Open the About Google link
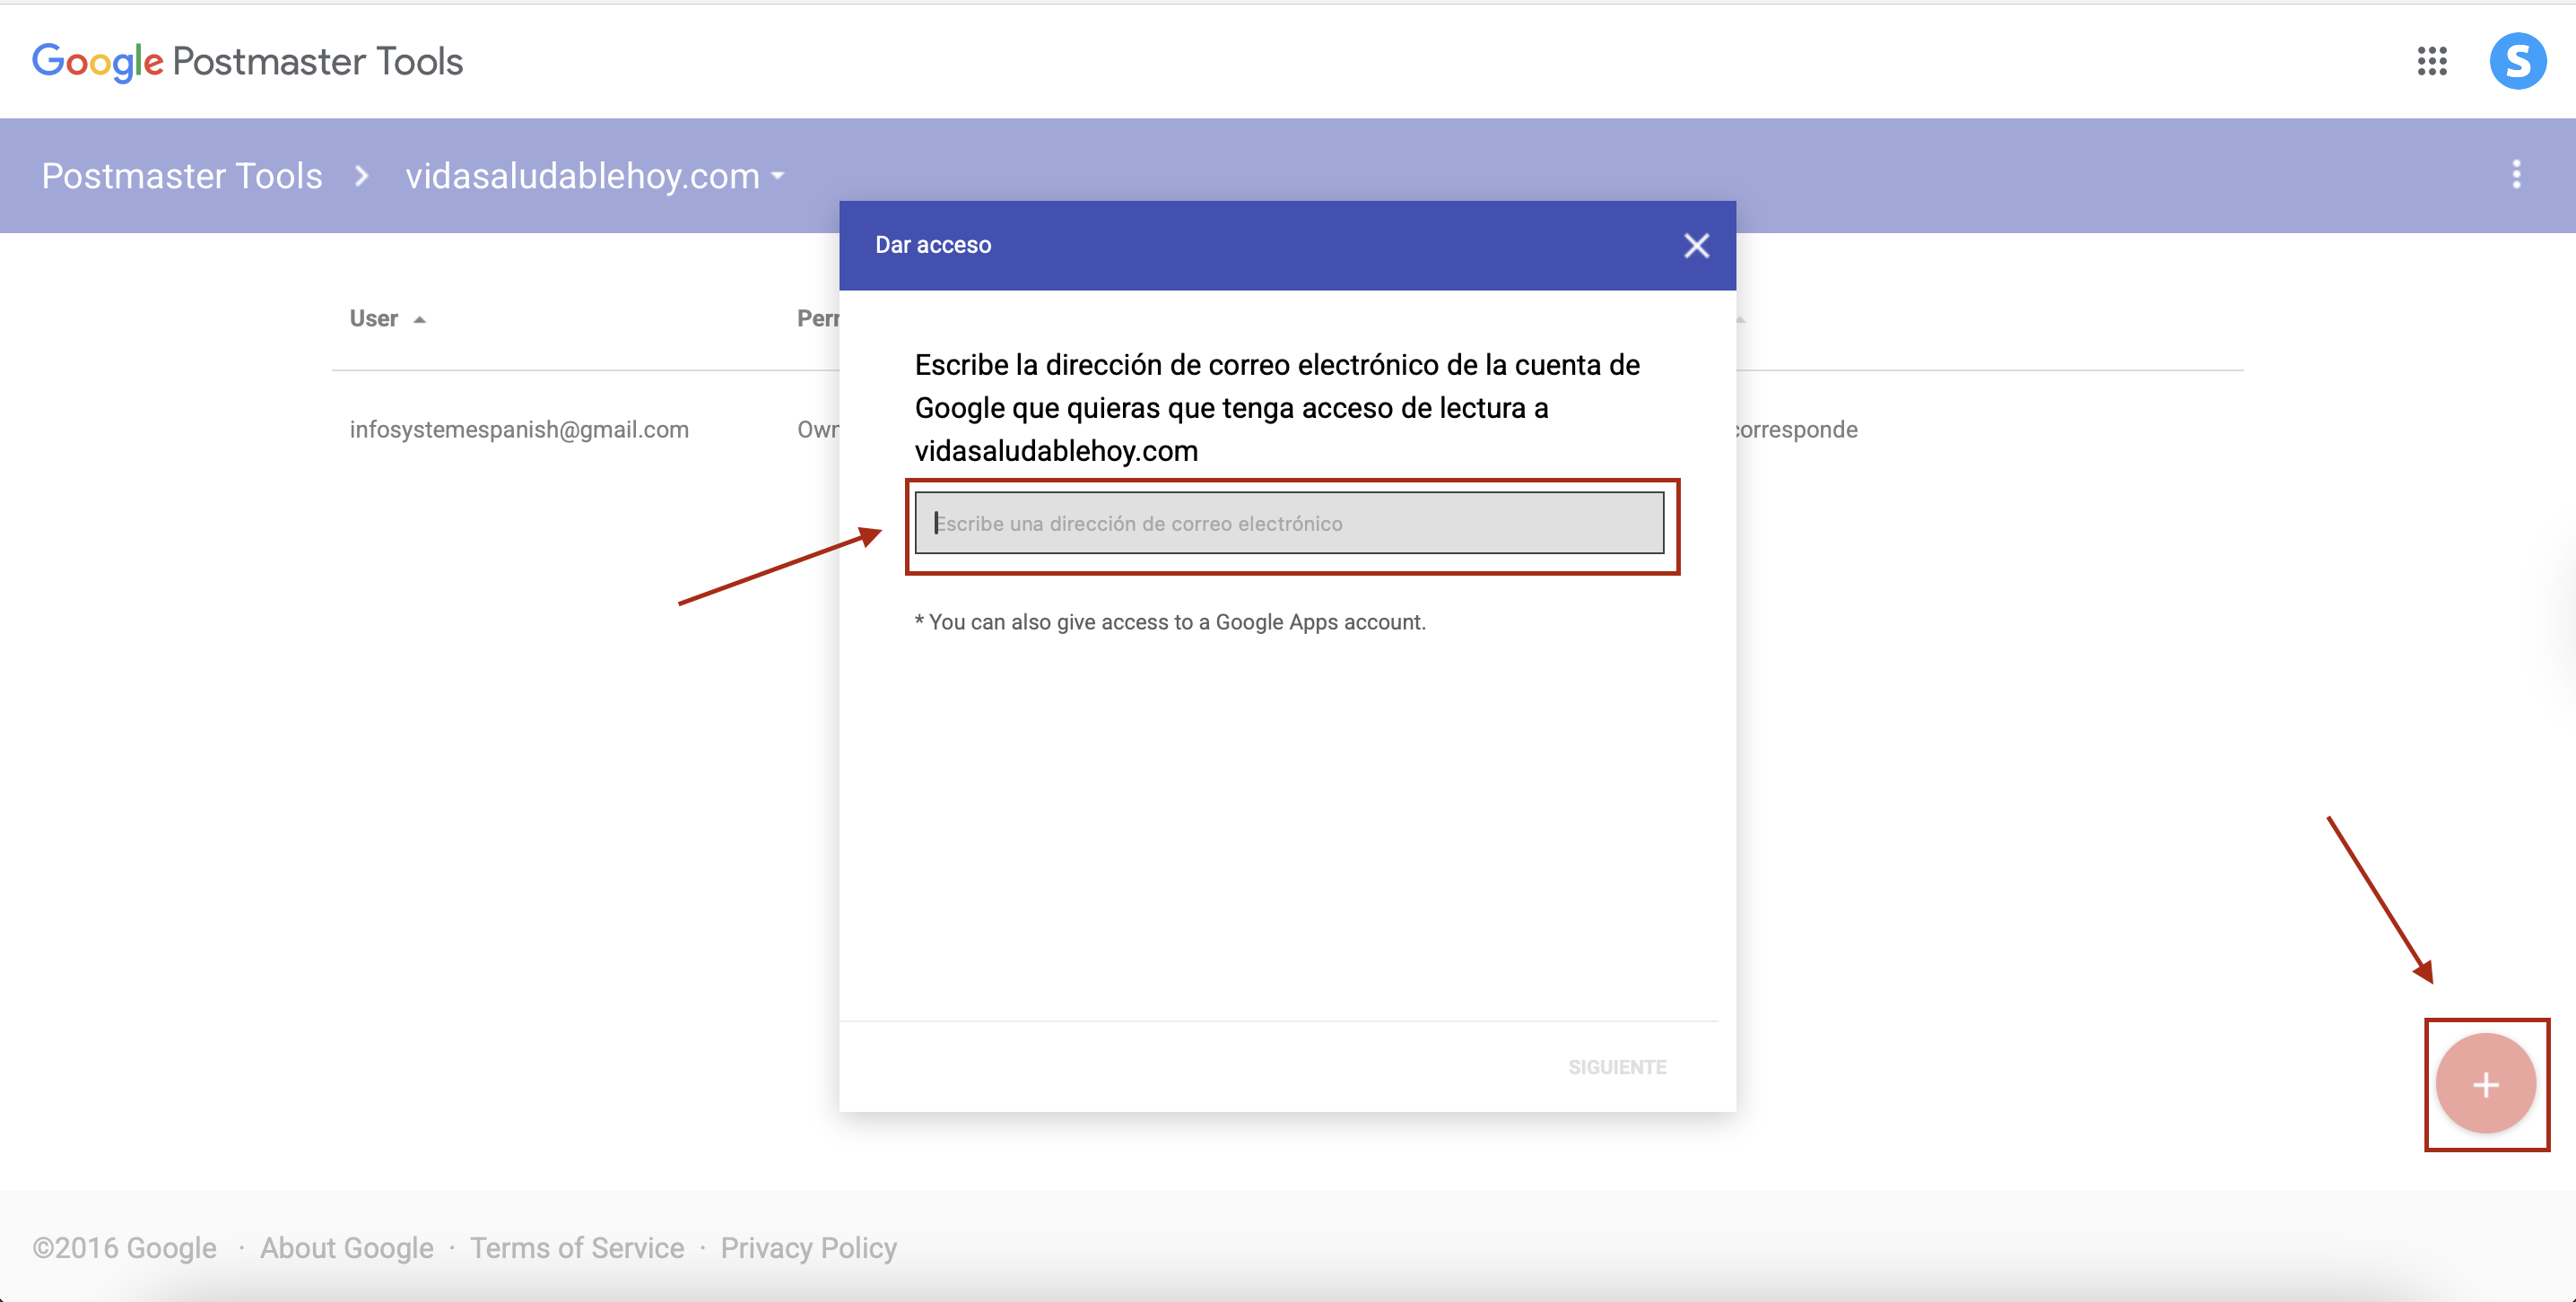Screen dimensions: 2576x1302 pos(346,1248)
